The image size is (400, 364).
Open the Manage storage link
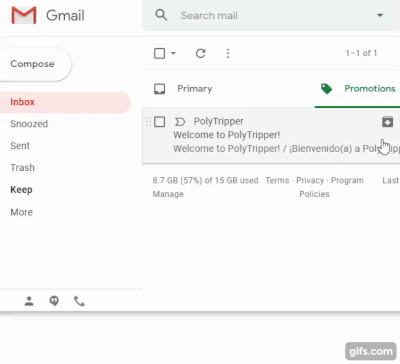[168, 194]
